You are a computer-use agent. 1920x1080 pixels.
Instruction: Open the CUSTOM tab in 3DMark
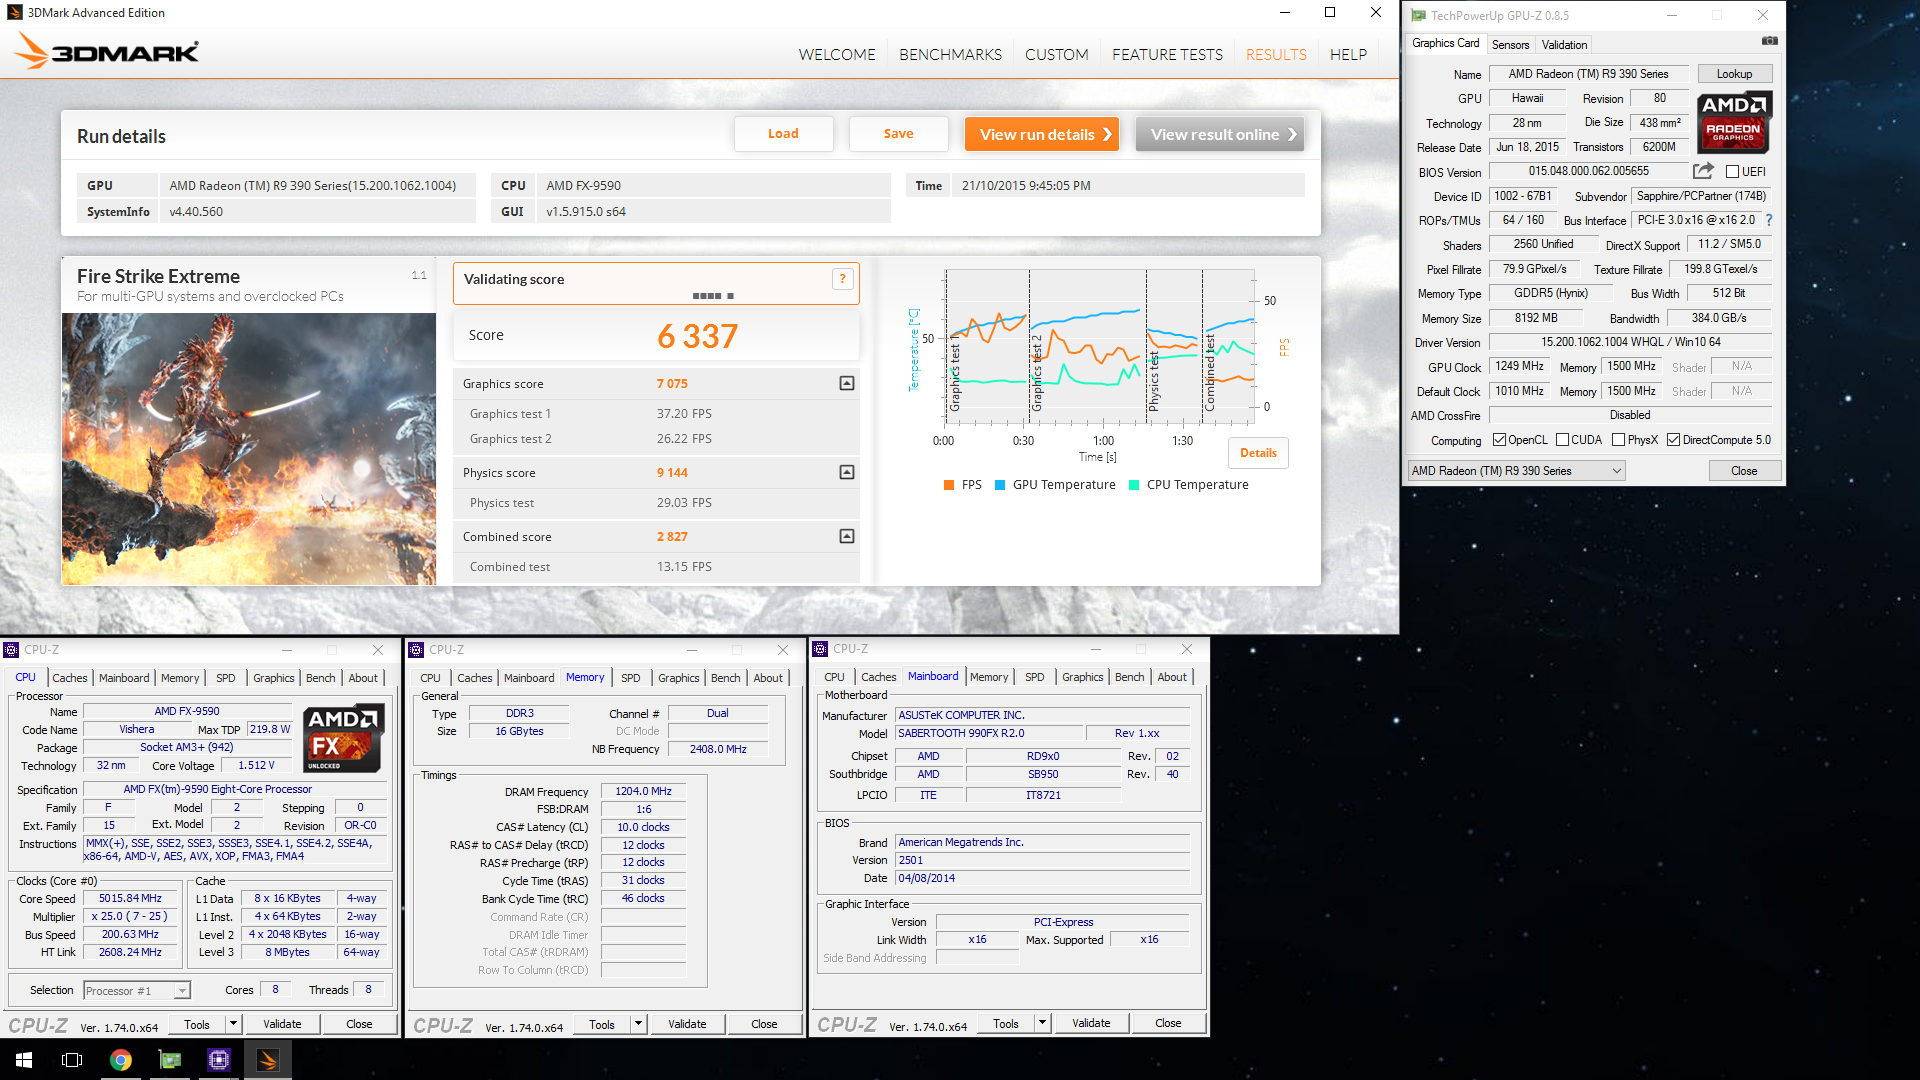pyautogui.click(x=1056, y=54)
